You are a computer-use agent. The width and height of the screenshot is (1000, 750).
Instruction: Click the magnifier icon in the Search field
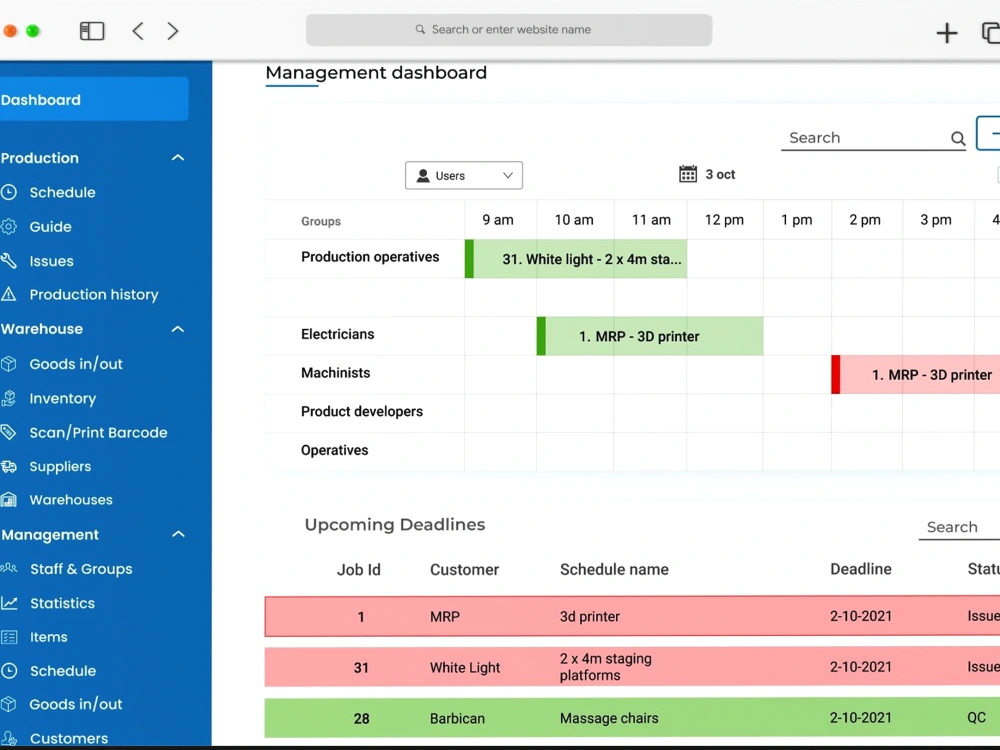957,138
